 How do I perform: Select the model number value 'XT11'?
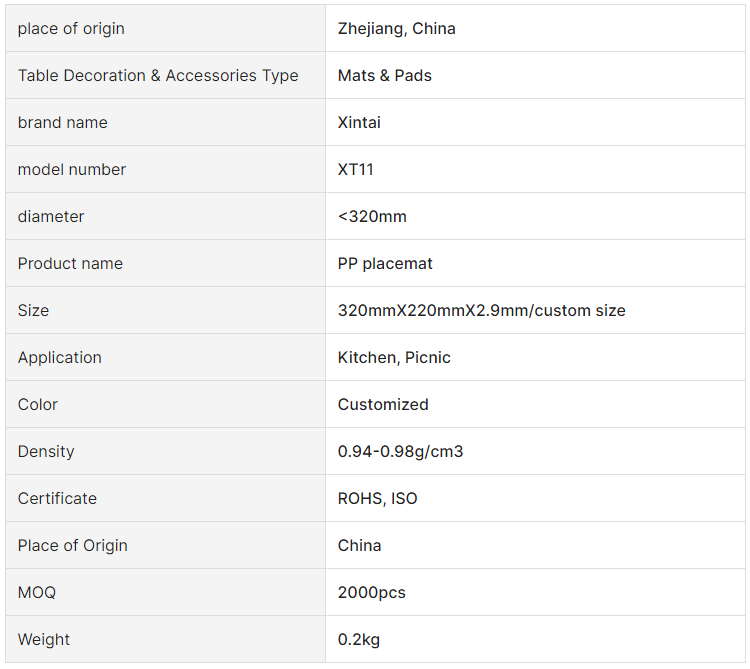[x=356, y=170]
